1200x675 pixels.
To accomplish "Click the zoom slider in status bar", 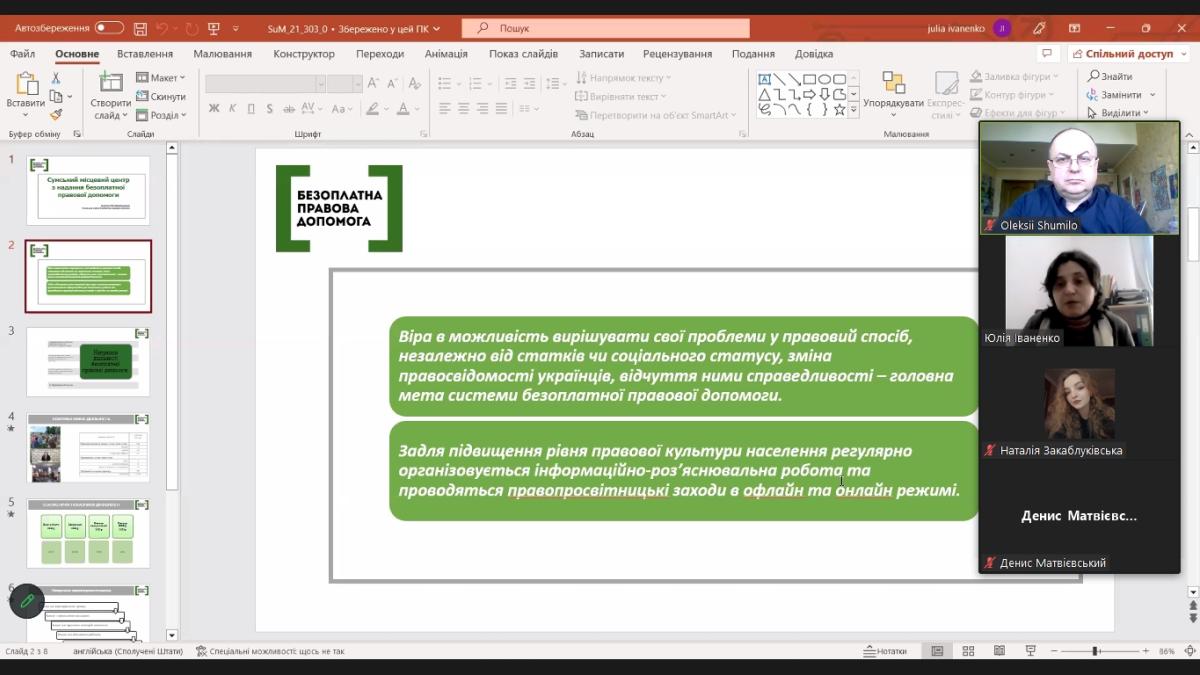I will (1096, 651).
